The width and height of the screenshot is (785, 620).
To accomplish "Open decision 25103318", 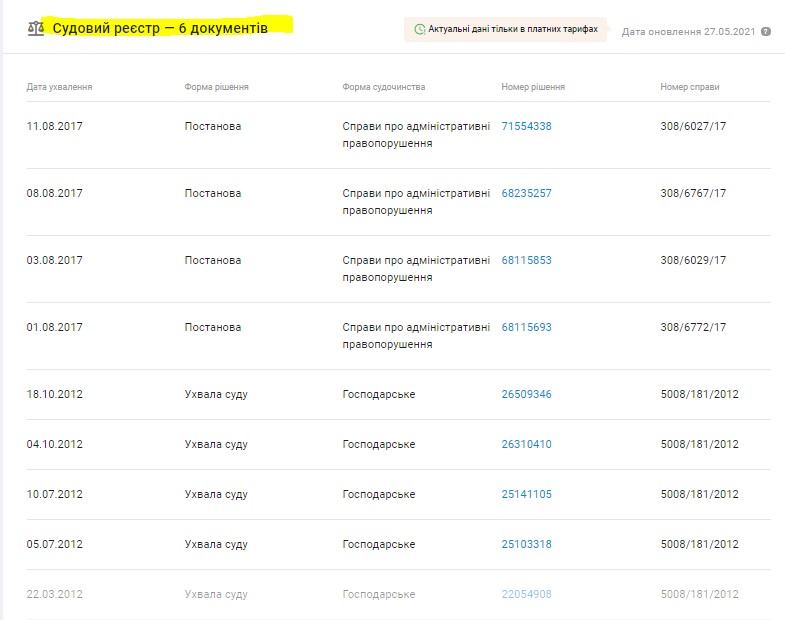I will [x=526, y=545].
